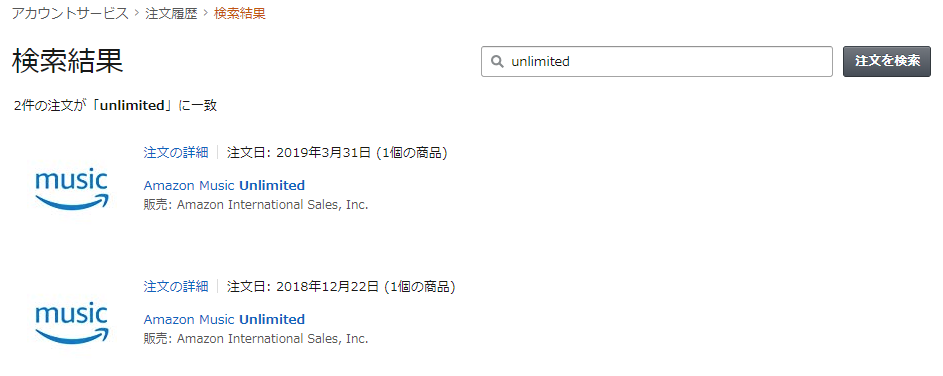The height and width of the screenshot is (376, 943).
Task: Go to アカウントサービス breadcrumb
Action: click(70, 13)
